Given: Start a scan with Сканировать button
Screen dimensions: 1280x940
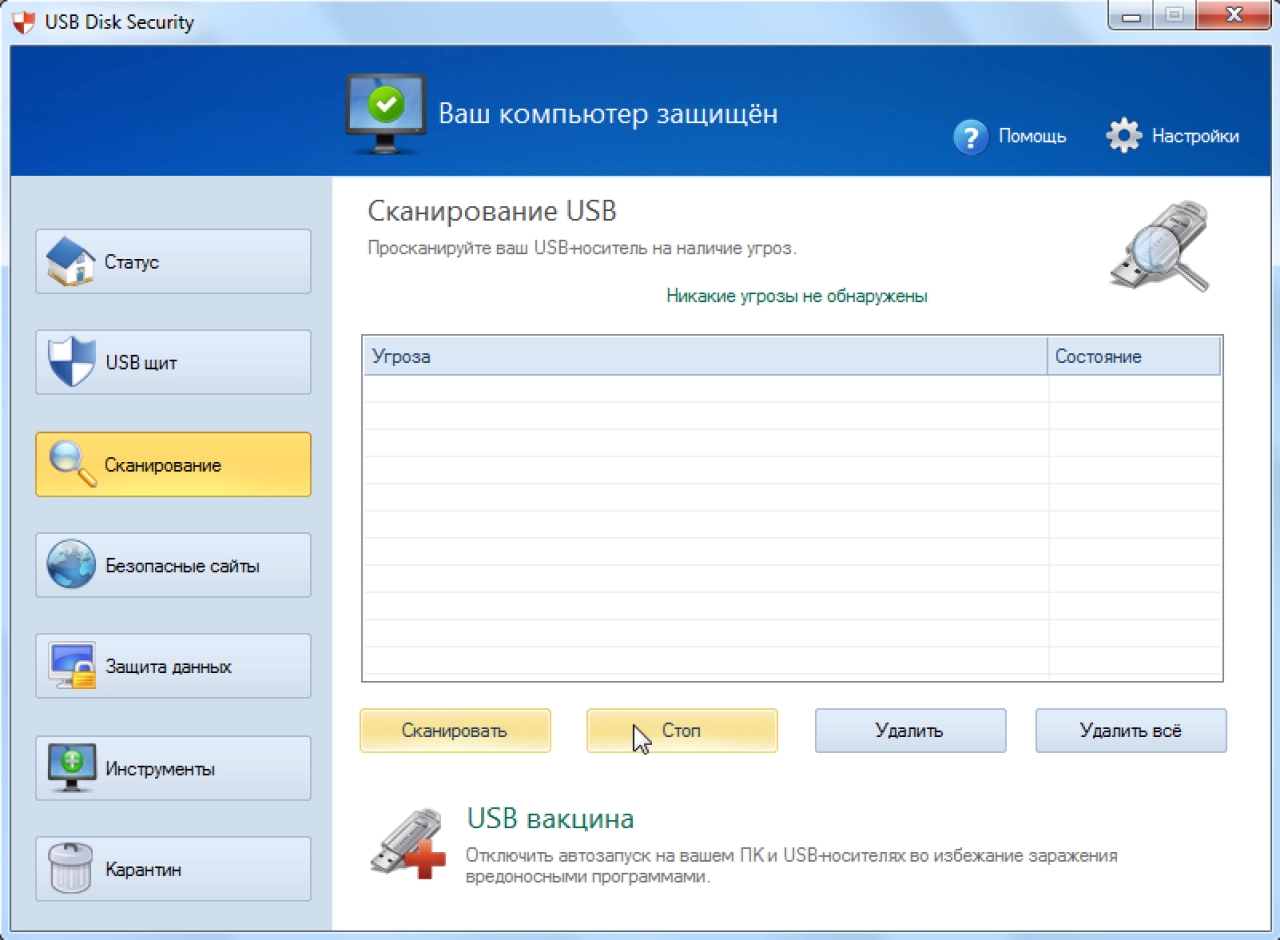Looking at the screenshot, I should click(455, 730).
